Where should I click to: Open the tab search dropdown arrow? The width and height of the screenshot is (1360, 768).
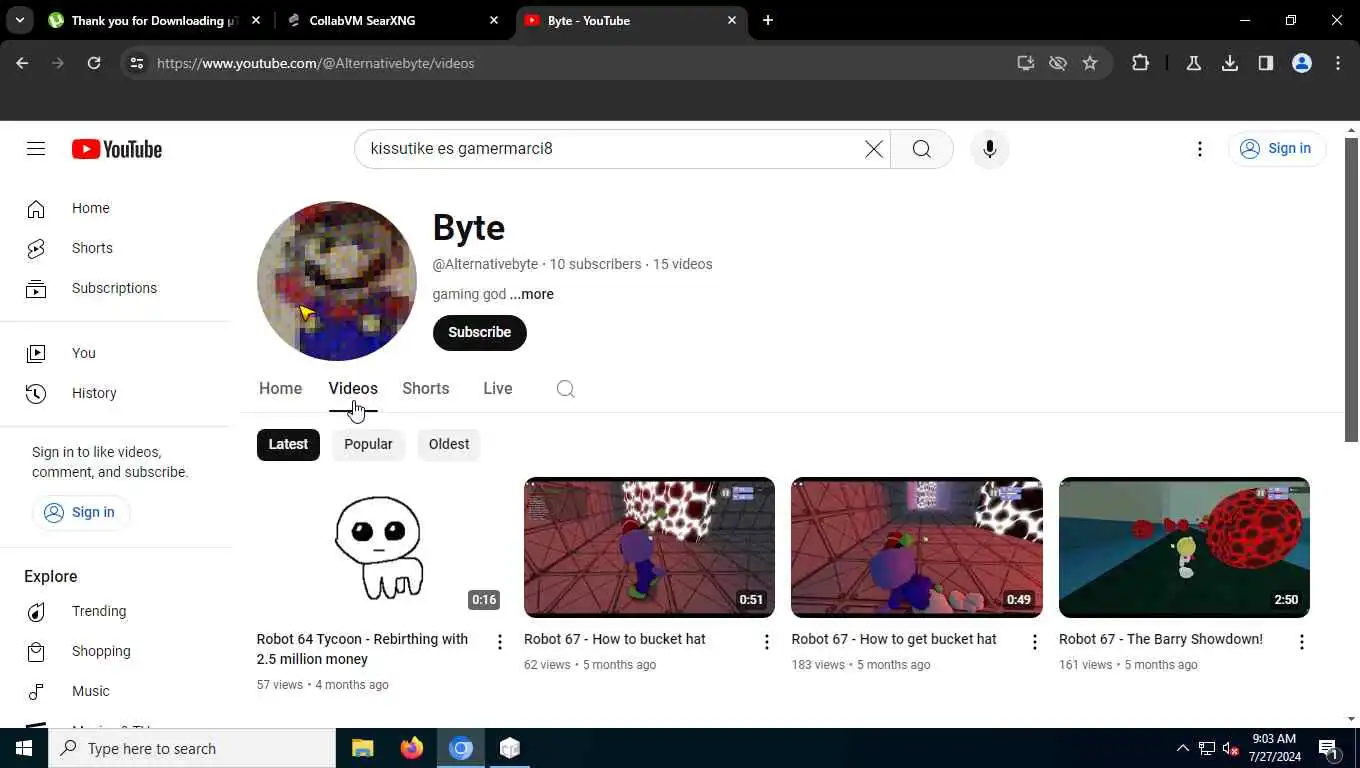point(19,20)
